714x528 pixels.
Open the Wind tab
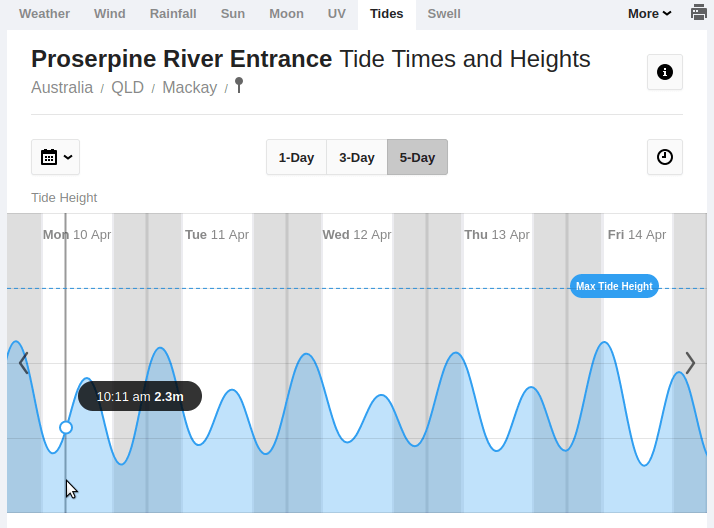(110, 14)
